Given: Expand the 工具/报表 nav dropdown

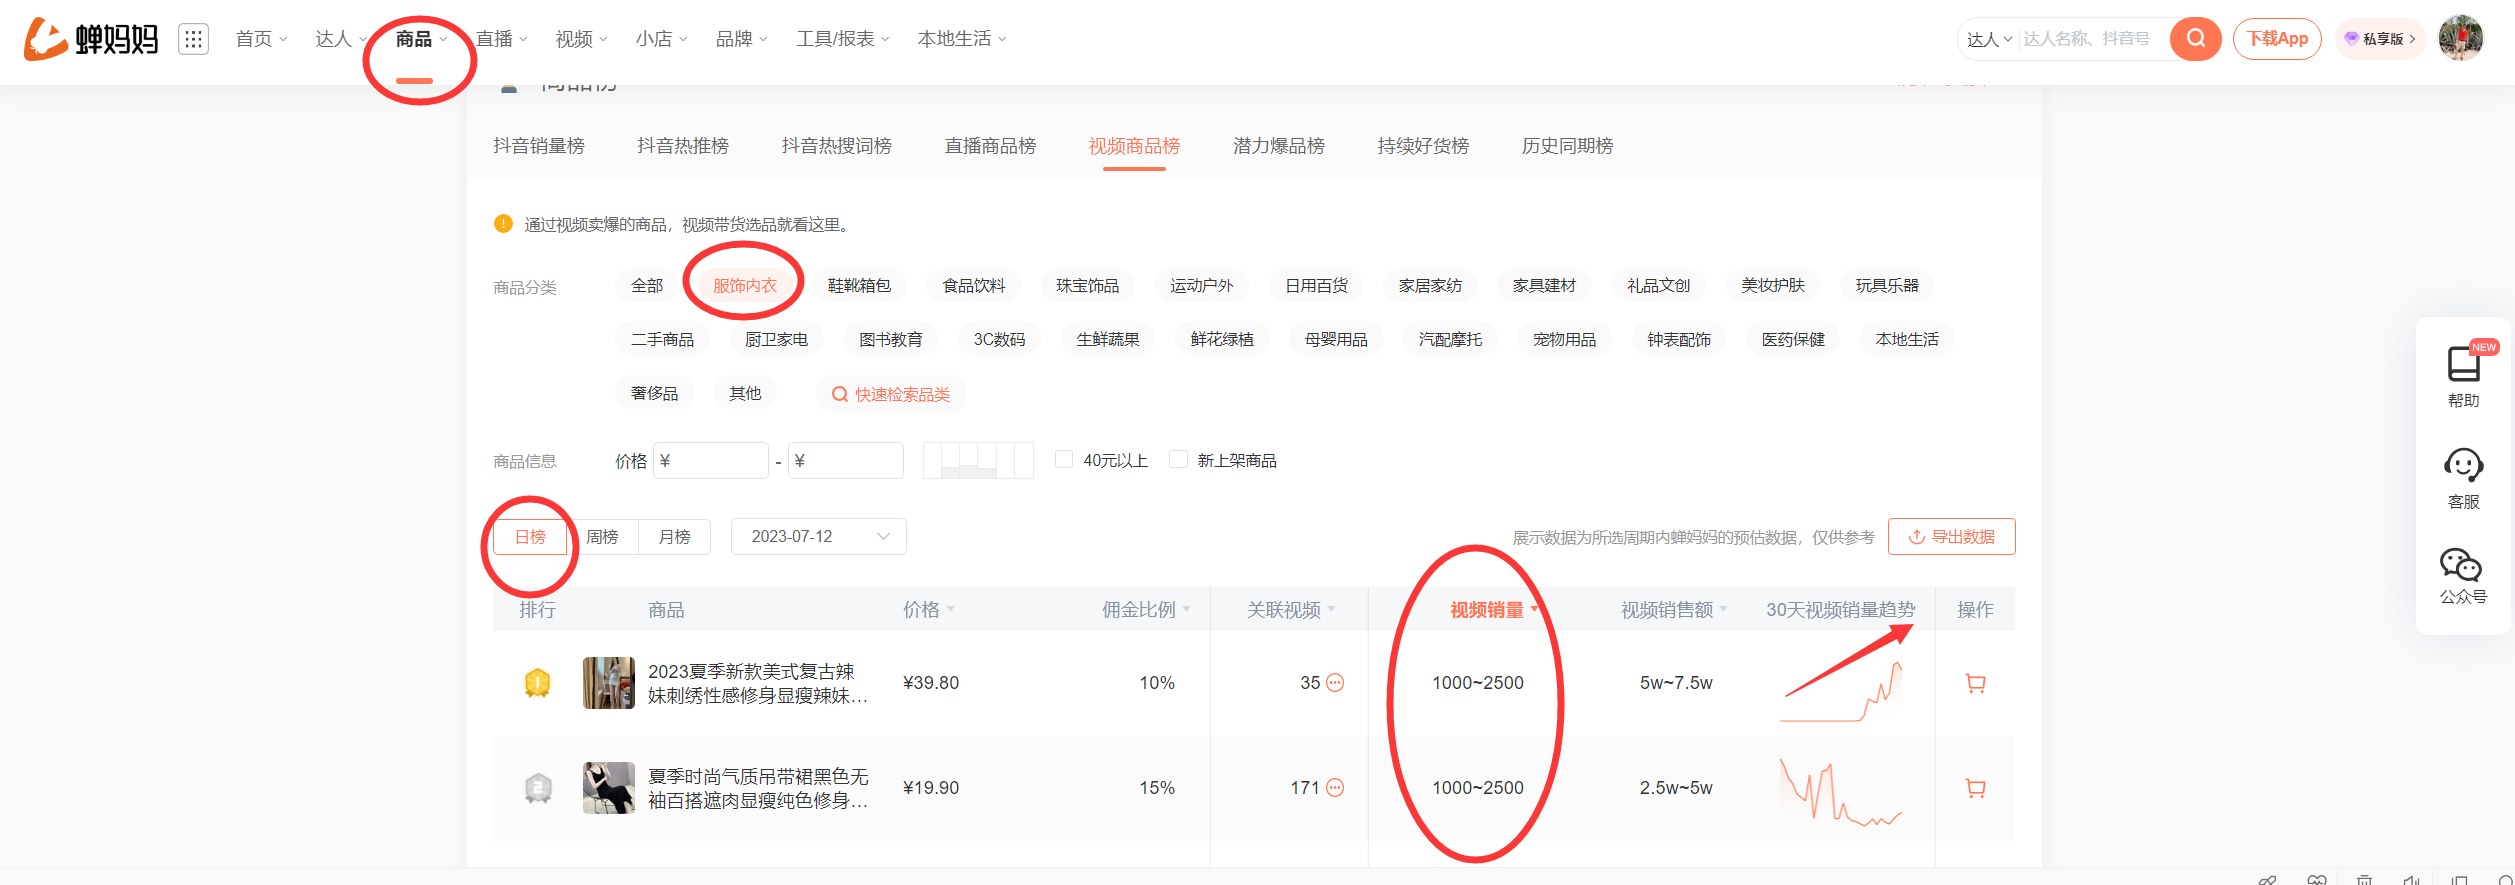Looking at the screenshot, I should coord(842,39).
